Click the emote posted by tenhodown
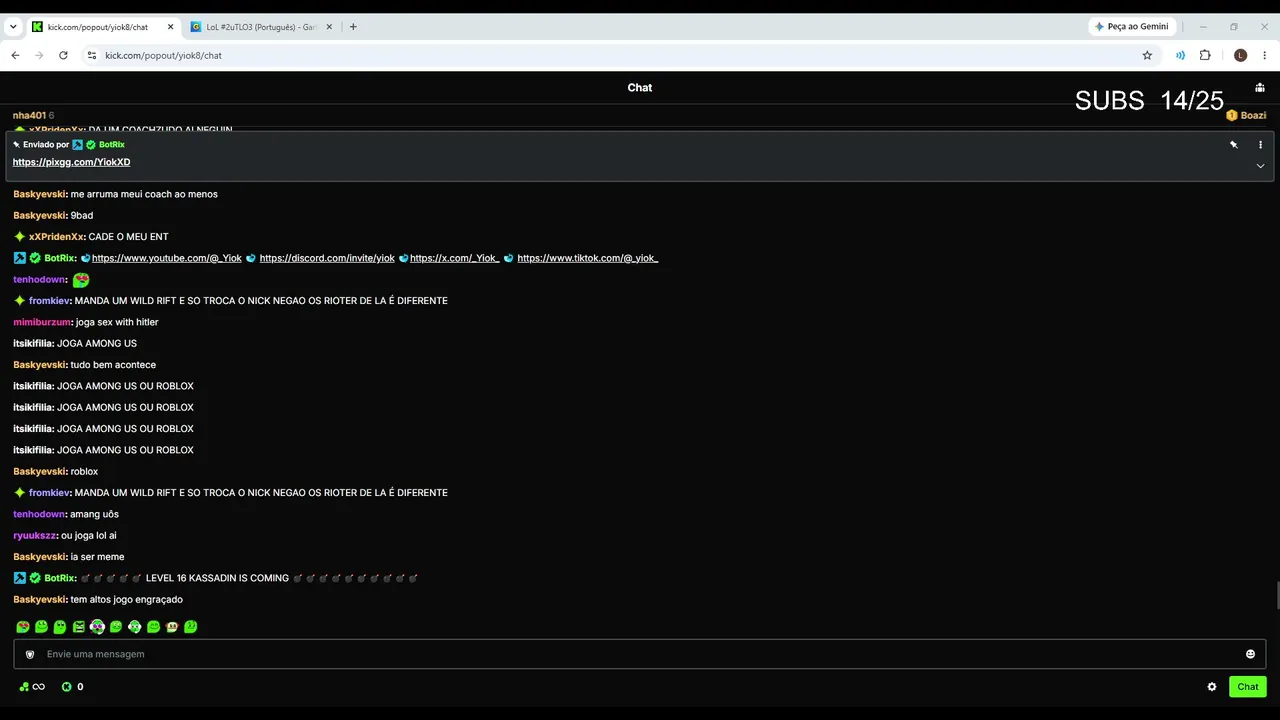 (x=81, y=280)
